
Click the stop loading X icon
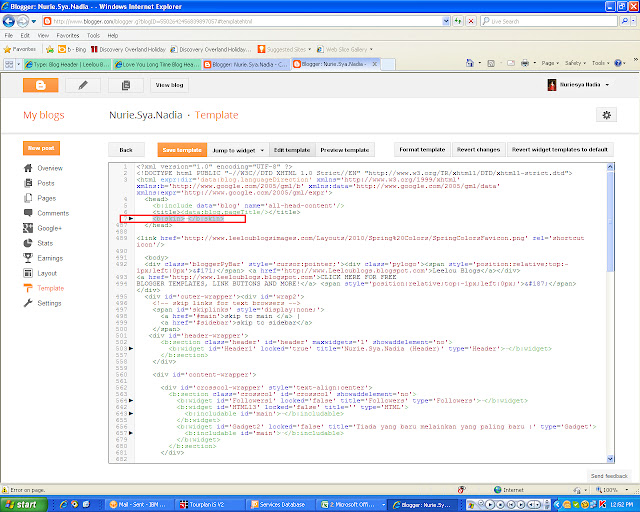pos(471,21)
